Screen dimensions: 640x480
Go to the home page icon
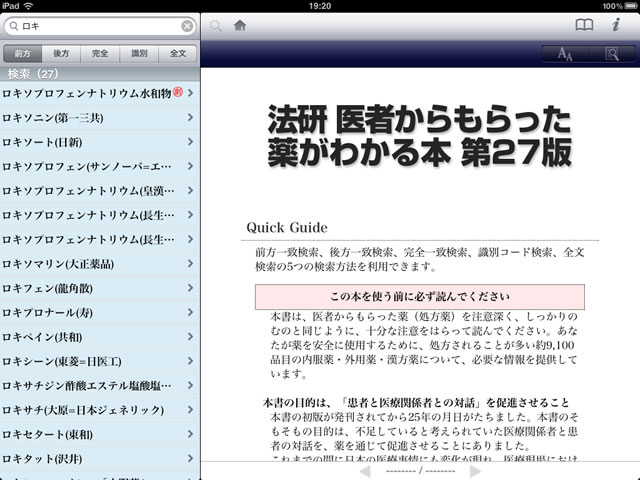[240, 26]
